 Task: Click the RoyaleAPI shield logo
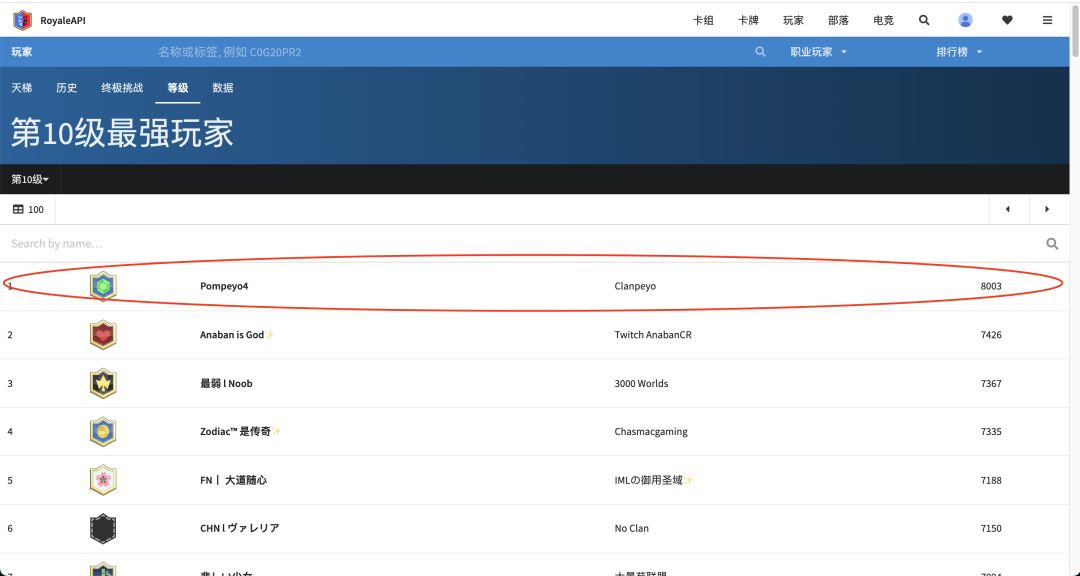tap(23, 20)
